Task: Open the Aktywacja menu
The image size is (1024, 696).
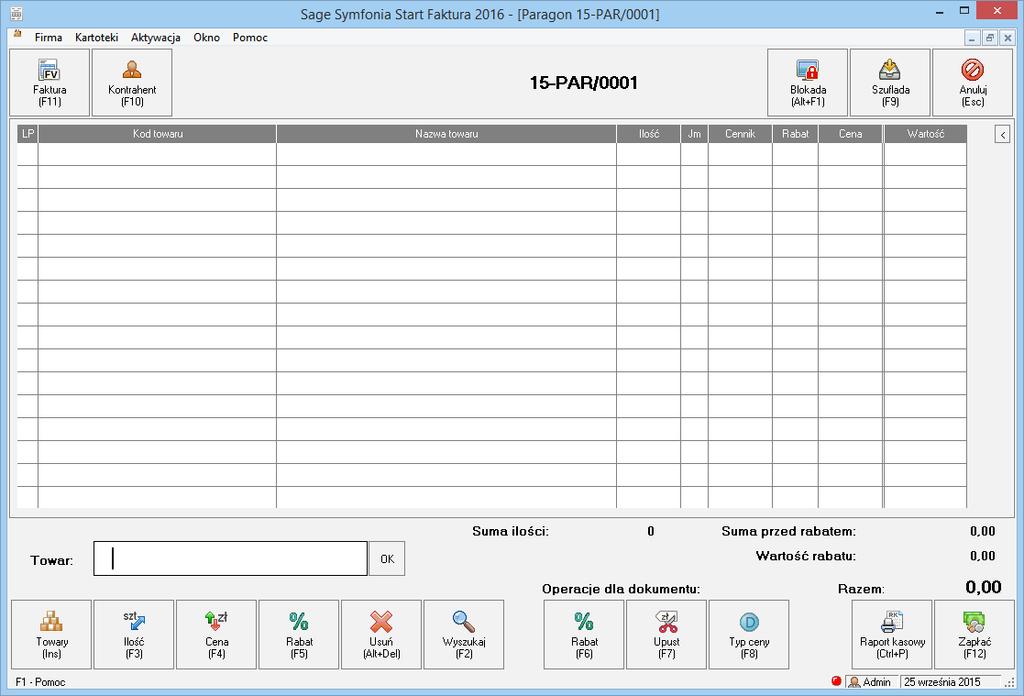Action: coord(155,37)
